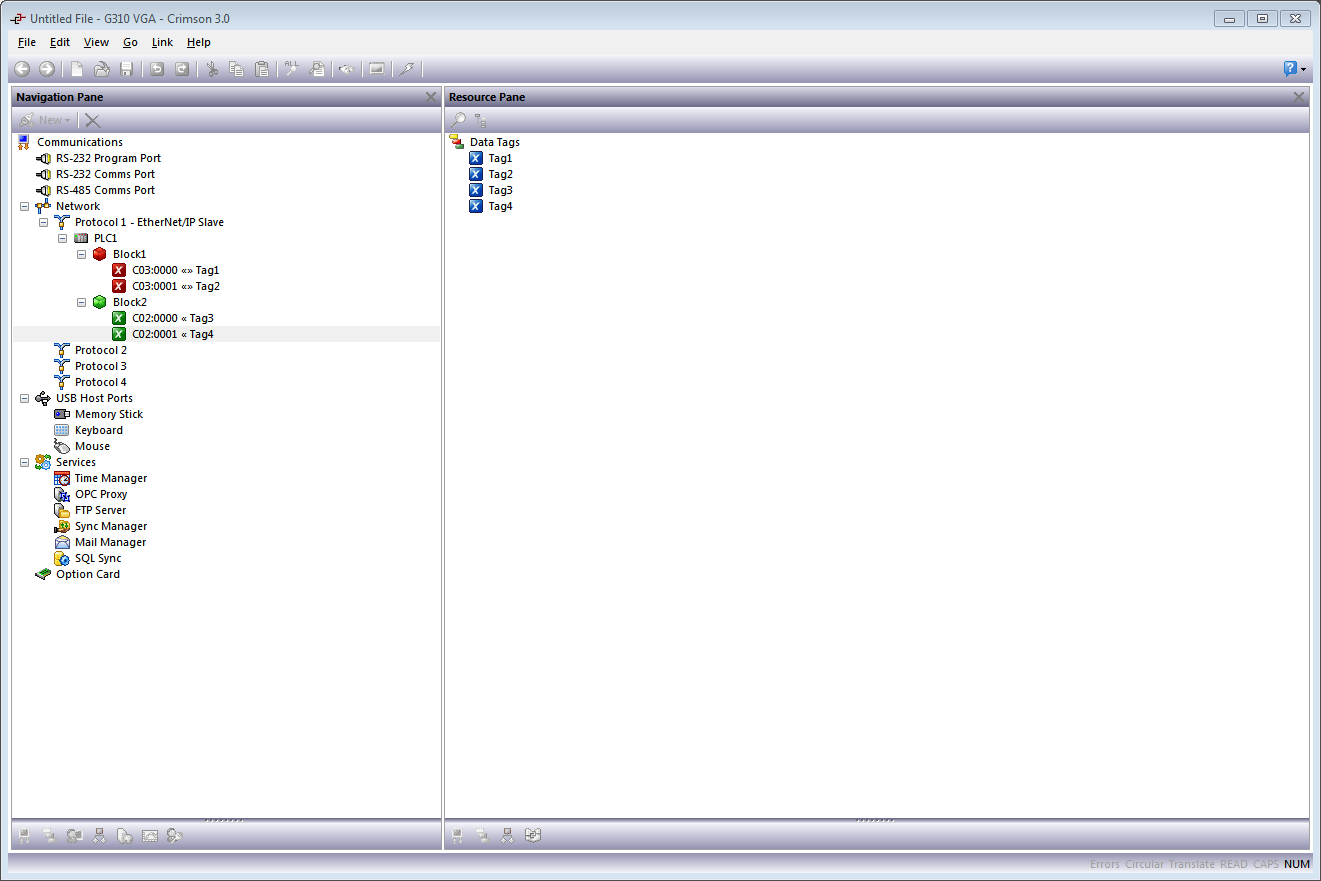Select mapping C03:0000 Tag1
Viewport: 1321px width, 881px height.
coord(175,270)
